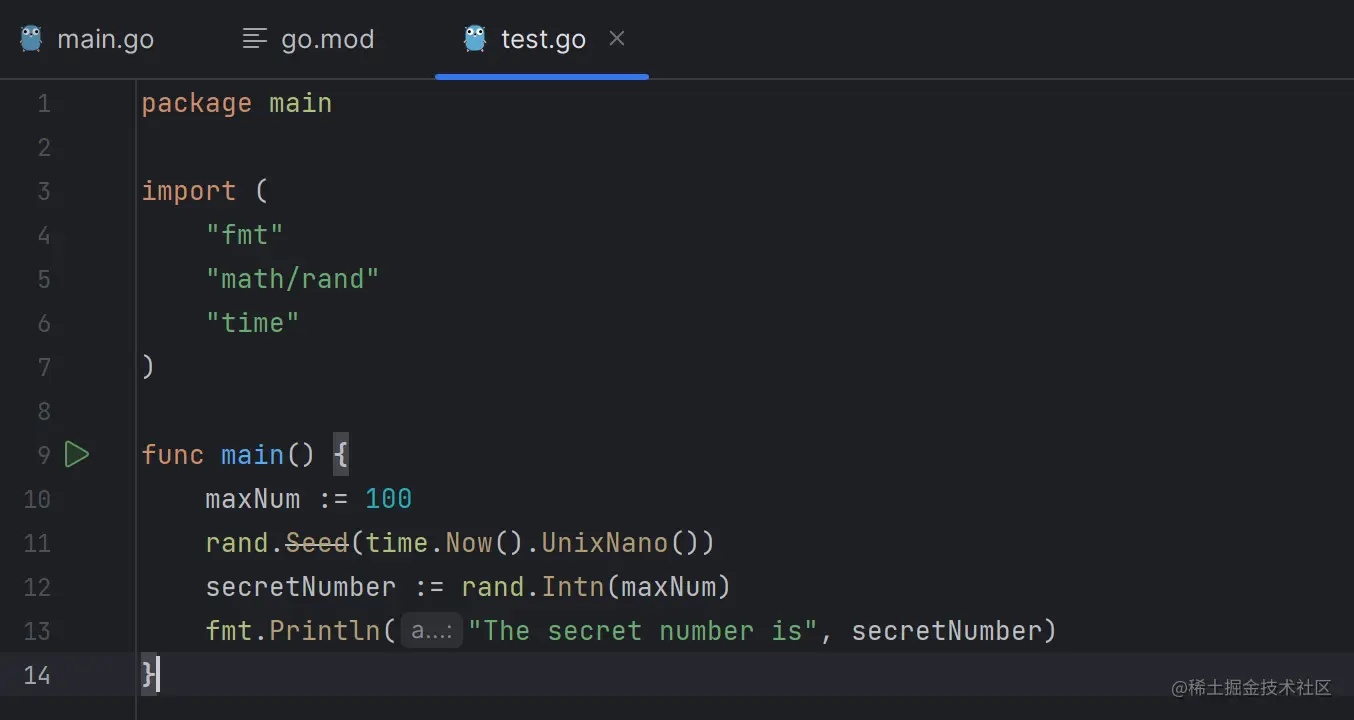
Task: Click the Intn method call
Action: click(573, 587)
